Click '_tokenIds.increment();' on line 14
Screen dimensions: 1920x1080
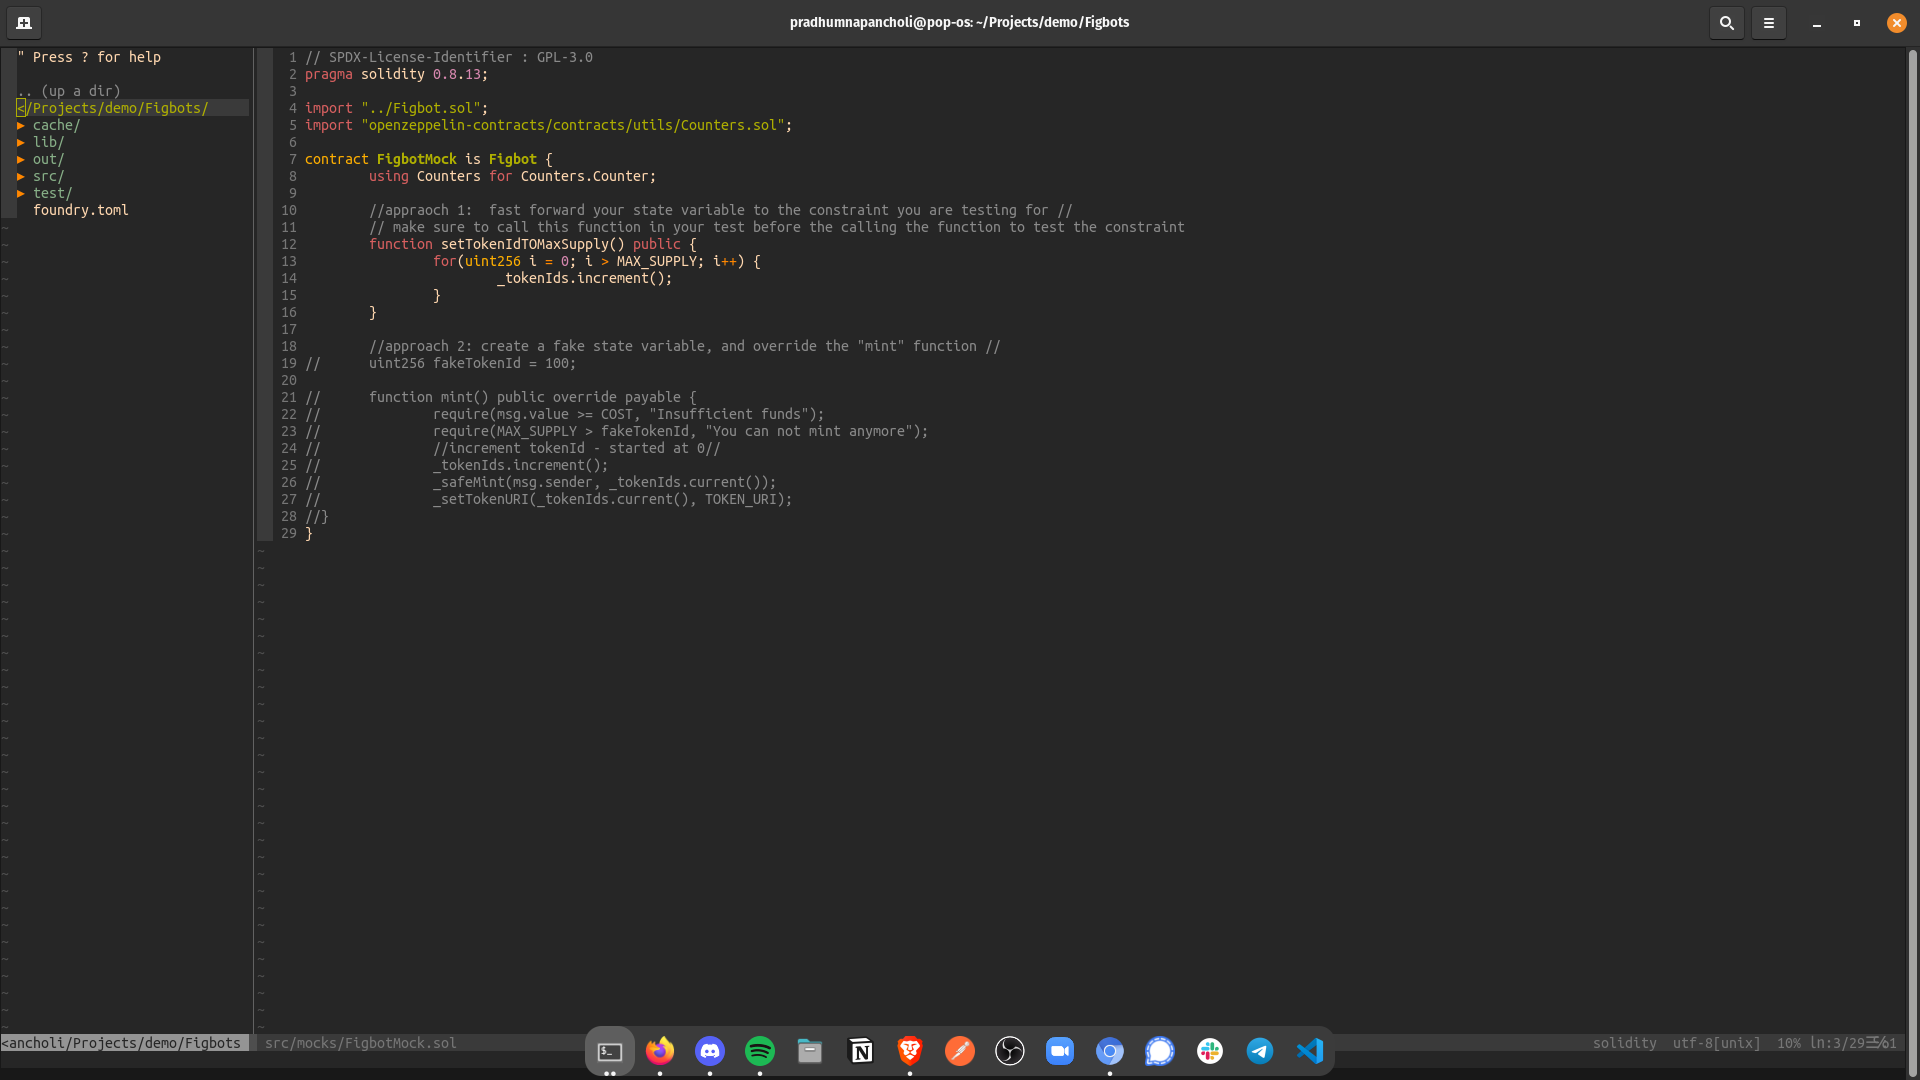[585, 278]
